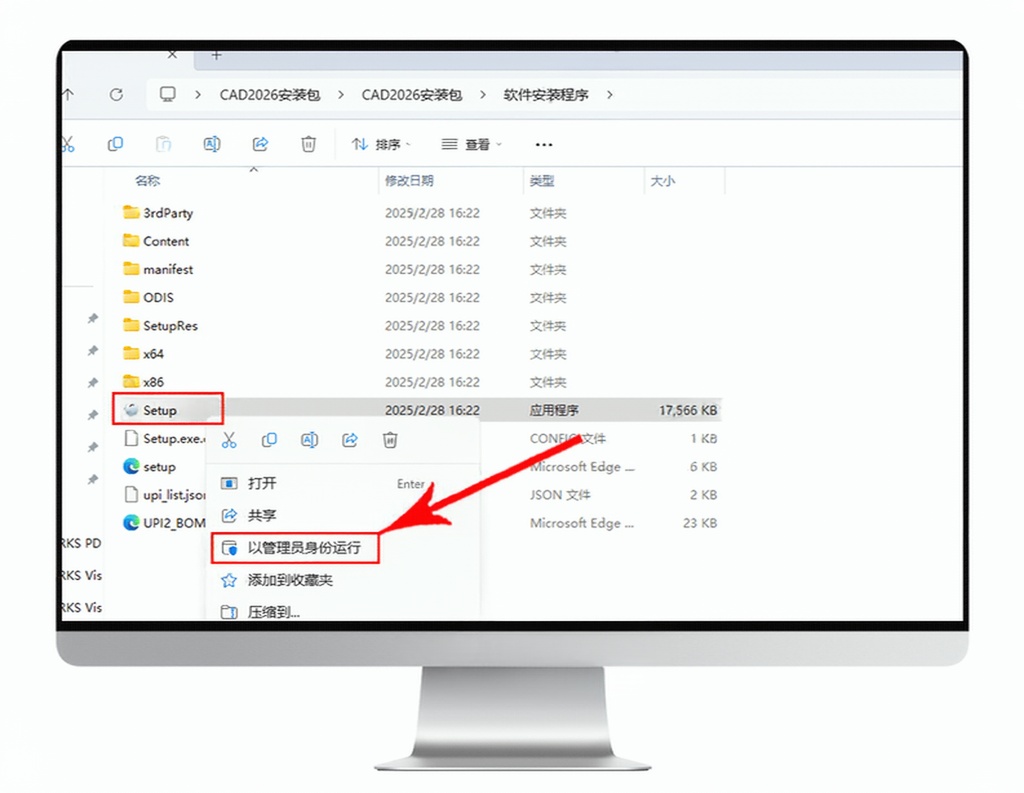Click the rename icon in the toolbar
The height and width of the screenshot is (793, 1024).
point(212,144)
